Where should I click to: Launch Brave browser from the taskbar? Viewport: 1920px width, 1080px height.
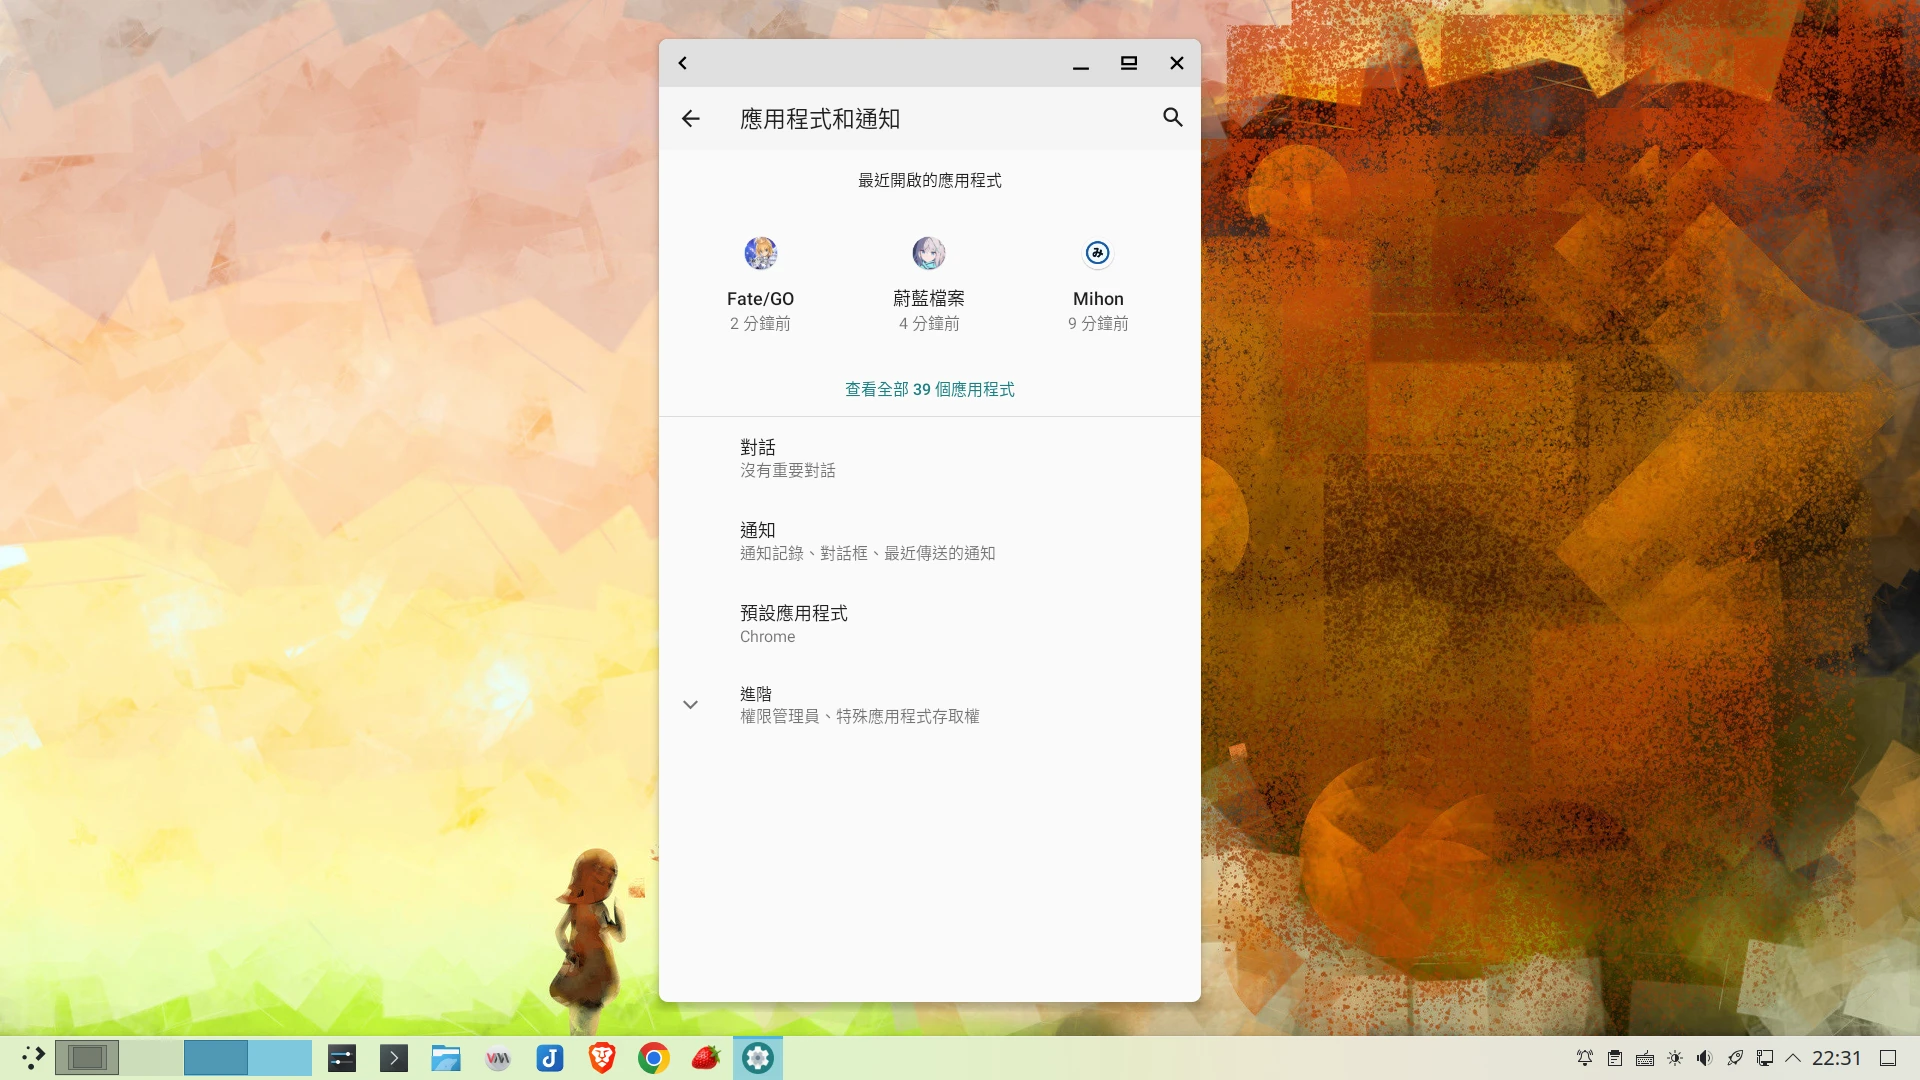(x=602, y=1058)
